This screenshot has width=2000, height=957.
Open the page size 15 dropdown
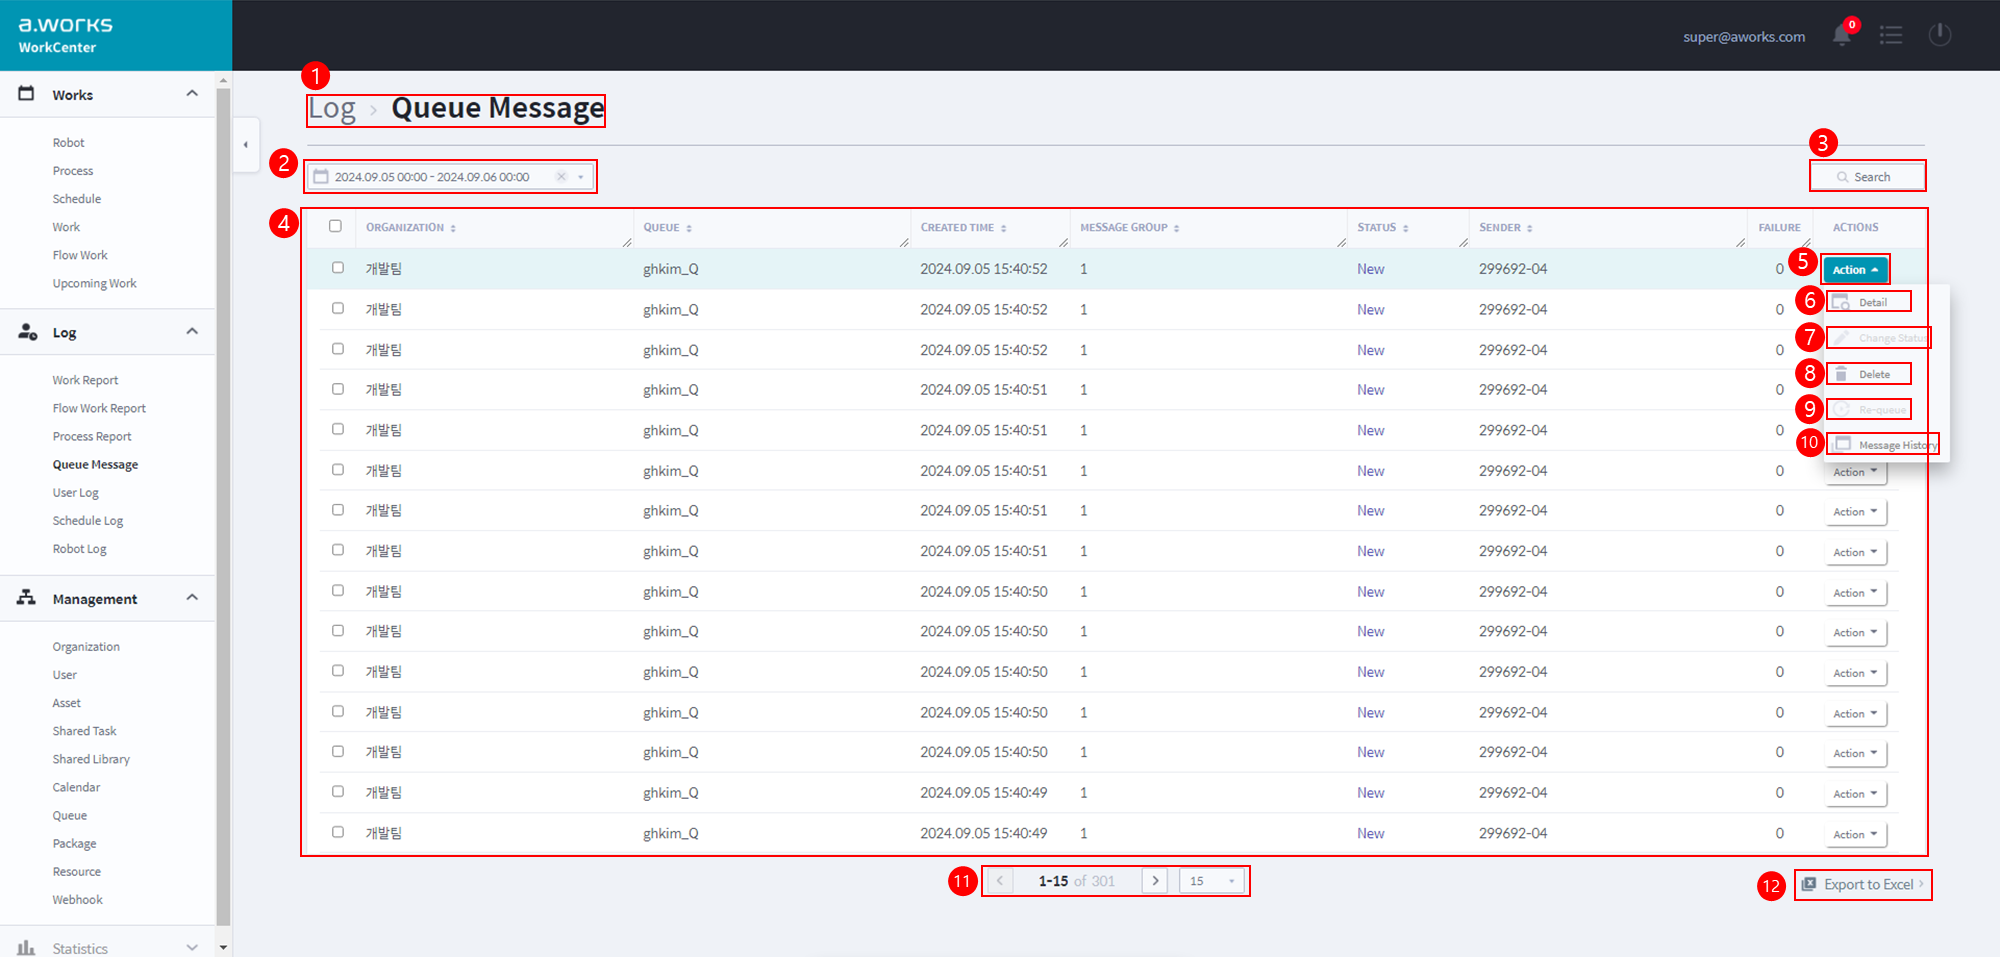(x=1212, y=881)
